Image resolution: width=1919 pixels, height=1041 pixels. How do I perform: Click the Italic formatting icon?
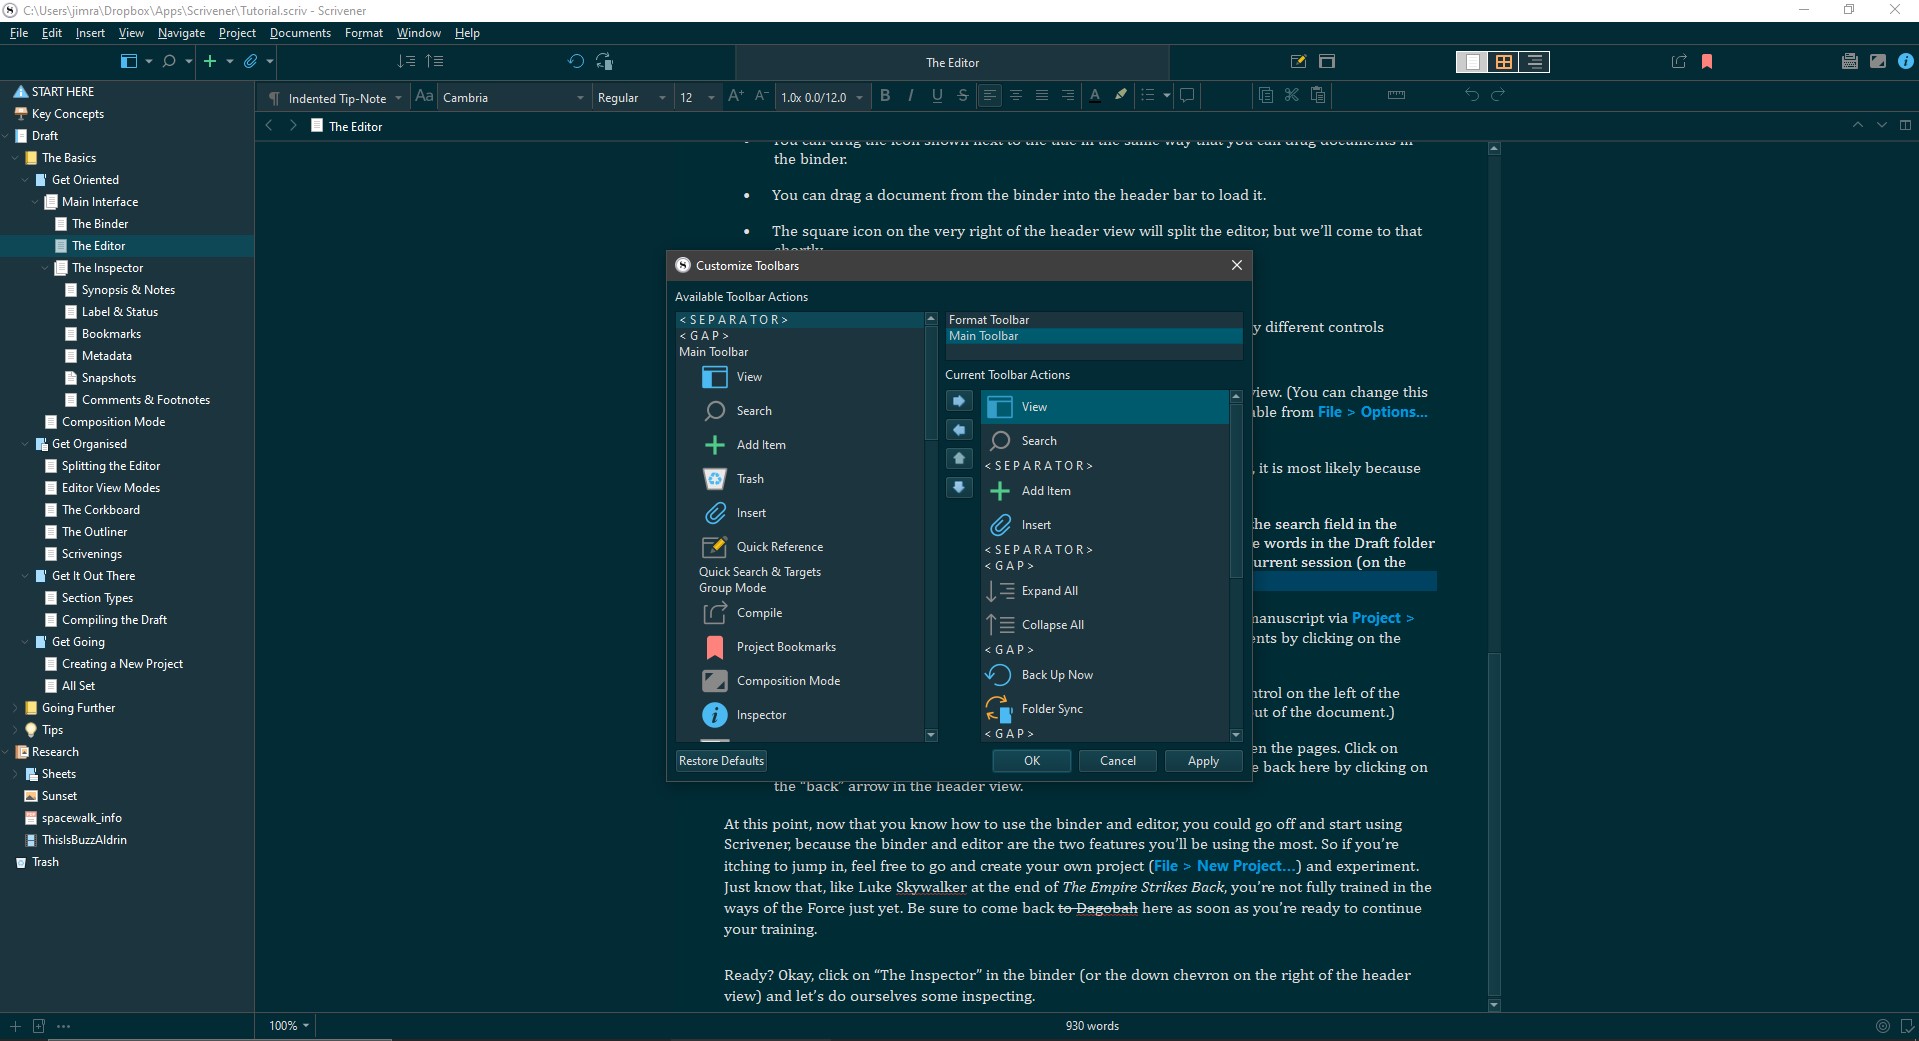point(910,96)
